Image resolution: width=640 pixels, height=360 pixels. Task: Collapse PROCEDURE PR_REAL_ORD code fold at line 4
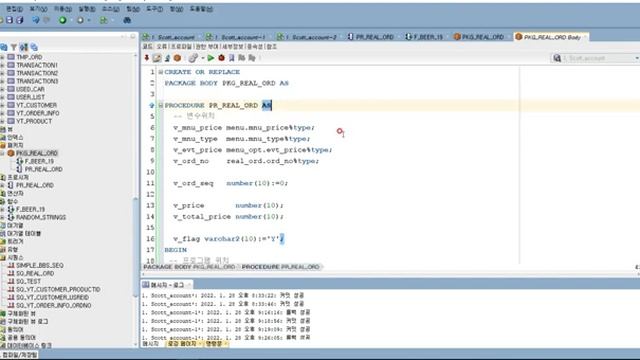(160, 105)
